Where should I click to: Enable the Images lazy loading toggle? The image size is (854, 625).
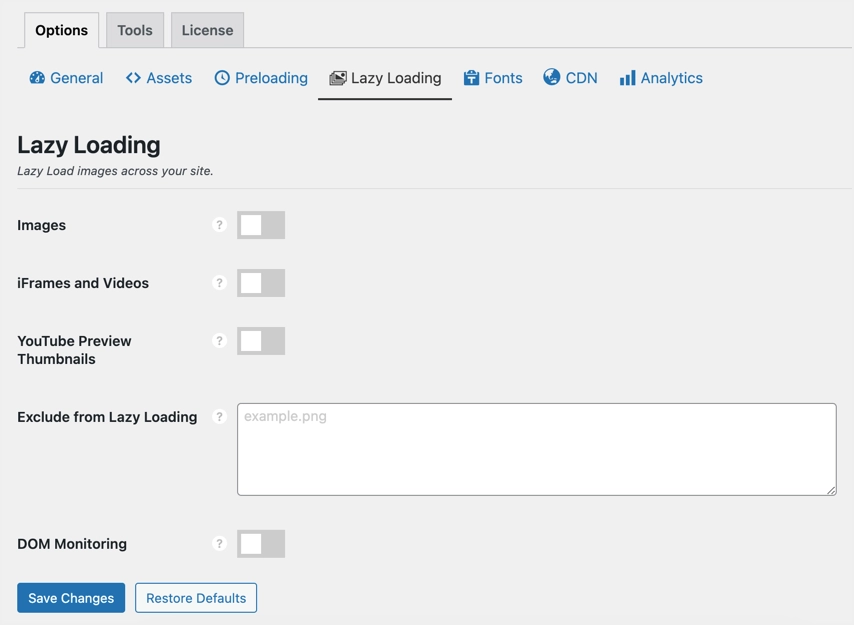click(x=261, y=225)
